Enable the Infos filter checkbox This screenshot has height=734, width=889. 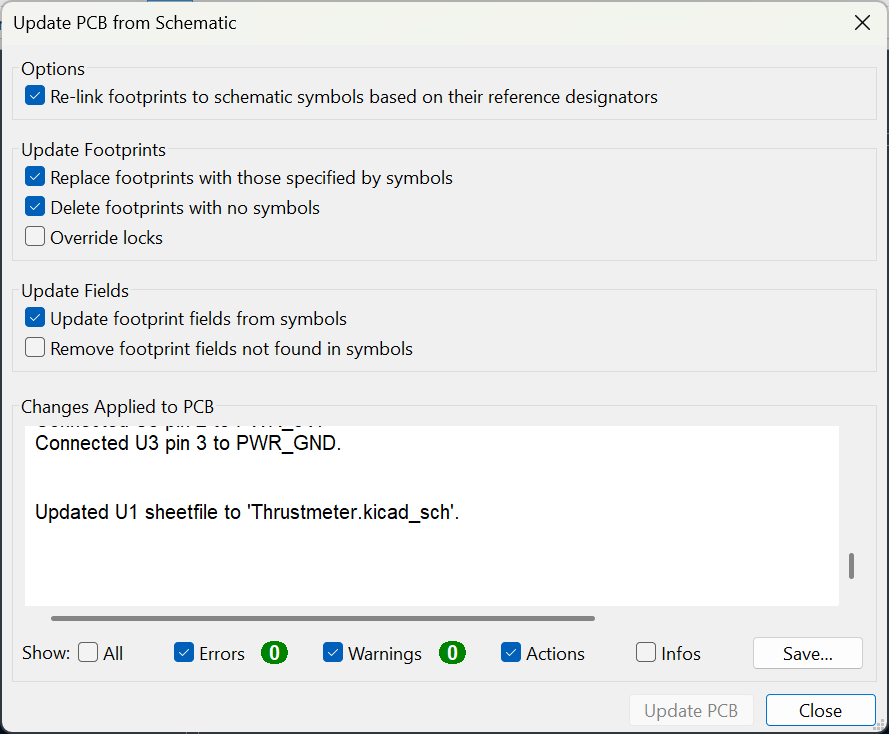click(x=646, y=653)
